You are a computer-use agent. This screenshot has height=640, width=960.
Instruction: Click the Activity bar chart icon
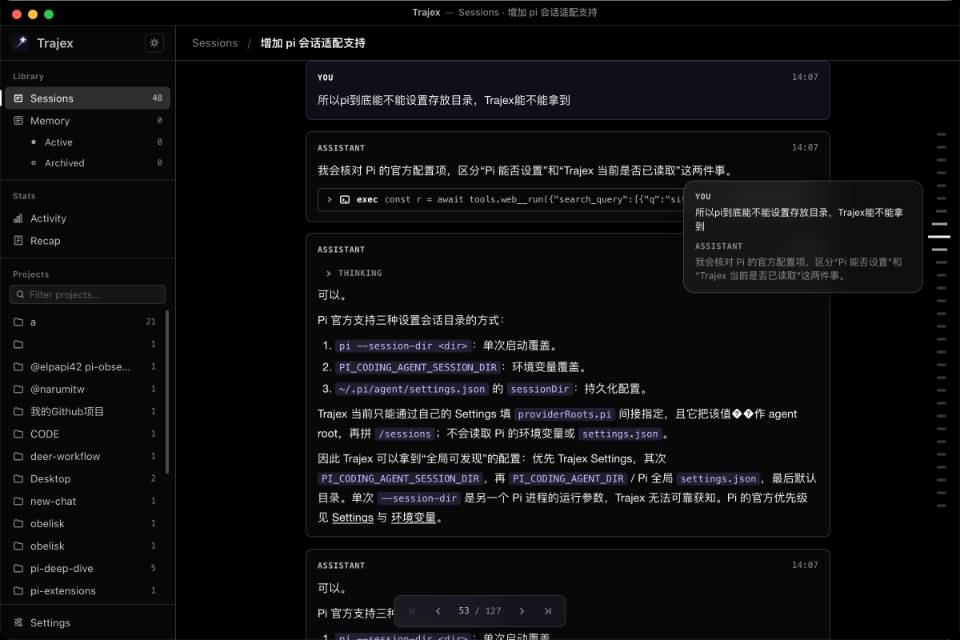[18, 218]
